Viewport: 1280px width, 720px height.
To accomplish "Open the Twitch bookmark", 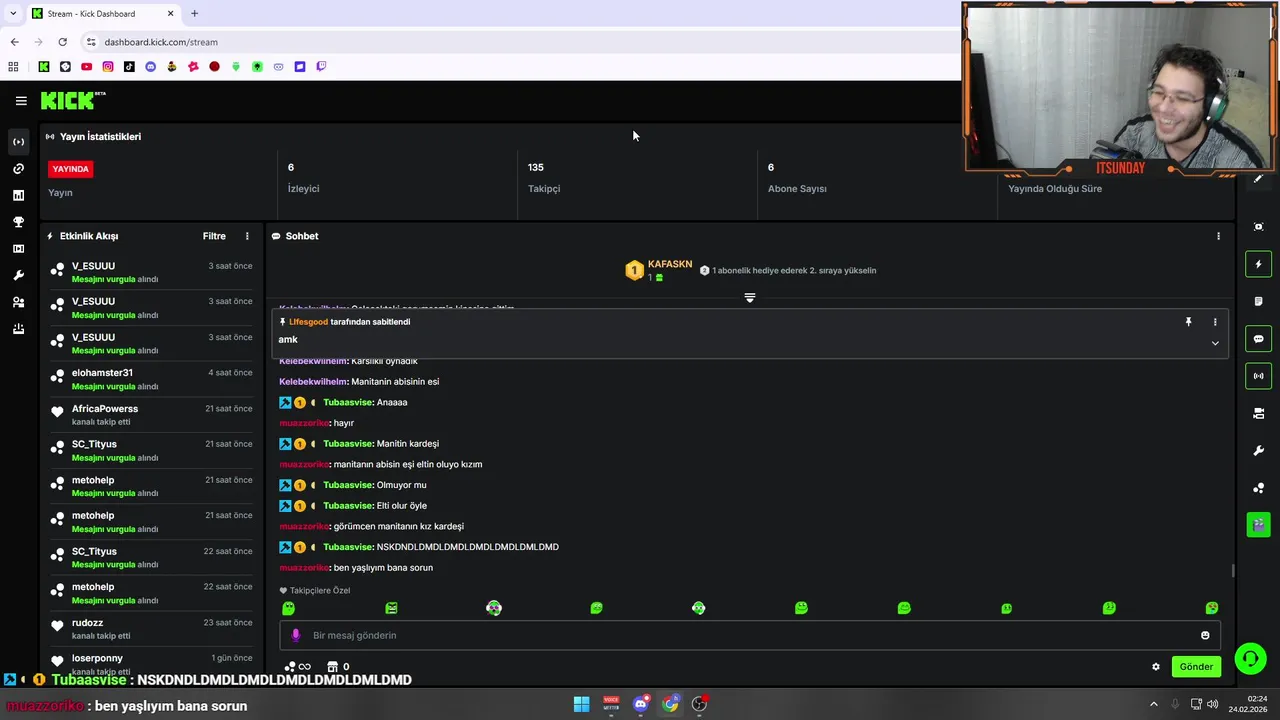I will pos(321,67).
